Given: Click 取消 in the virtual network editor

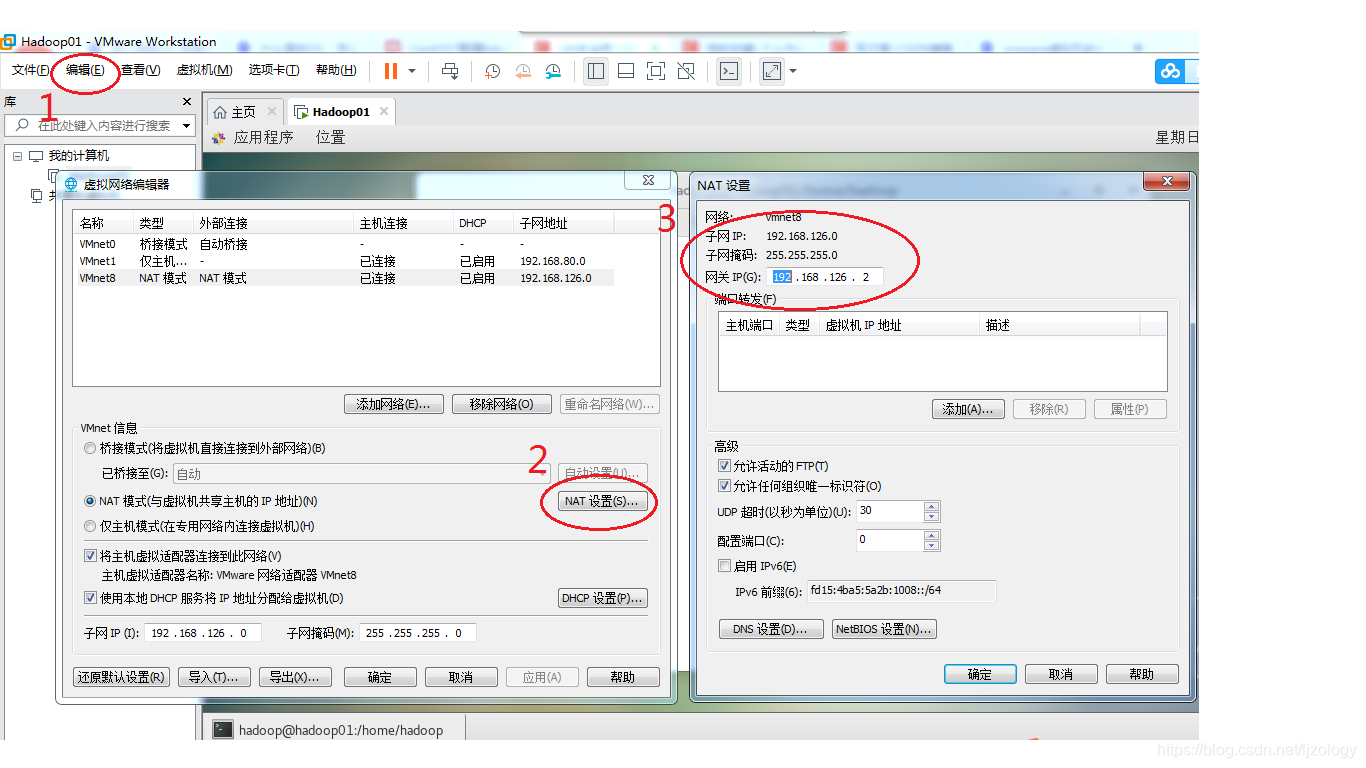Looking at the screenshot, I should click(461, 677).
